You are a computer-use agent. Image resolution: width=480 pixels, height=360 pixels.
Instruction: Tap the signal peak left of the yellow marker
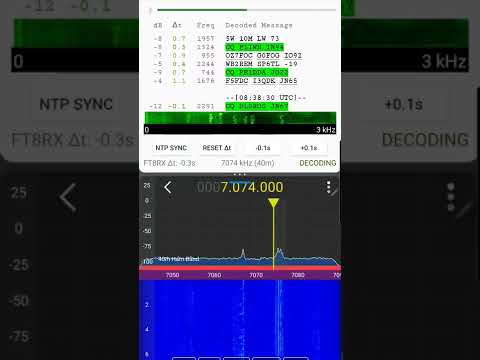click(243, 254)
